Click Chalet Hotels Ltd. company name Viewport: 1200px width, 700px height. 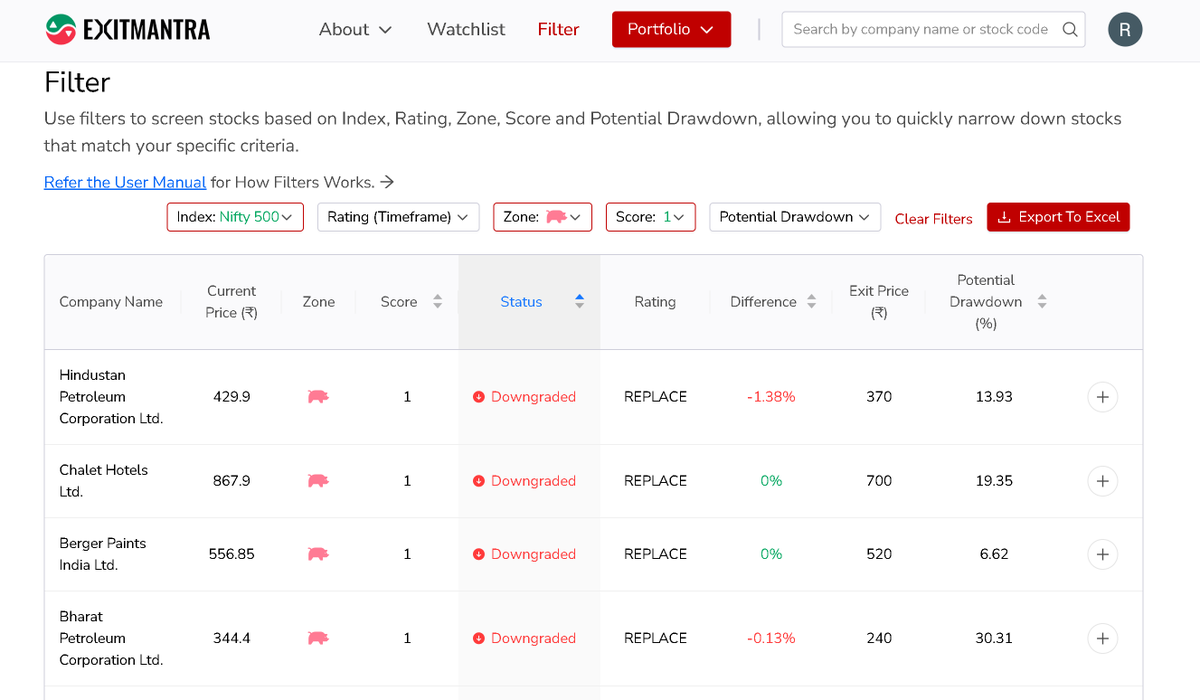(x=103, y=481)
